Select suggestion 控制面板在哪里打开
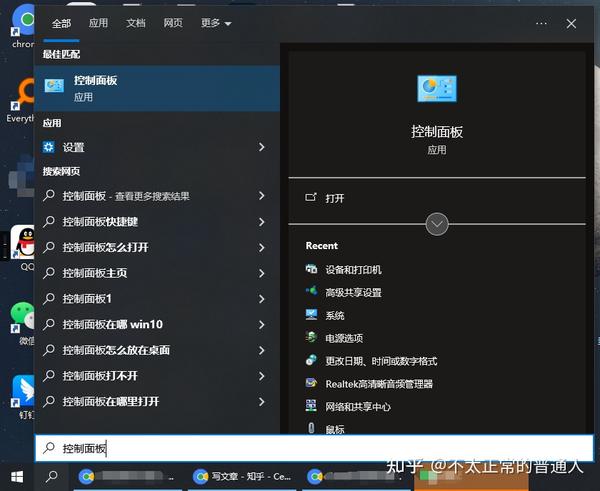The width and height of the screenshot is (600, 491). pyautogui.click(x=111, y=401)
